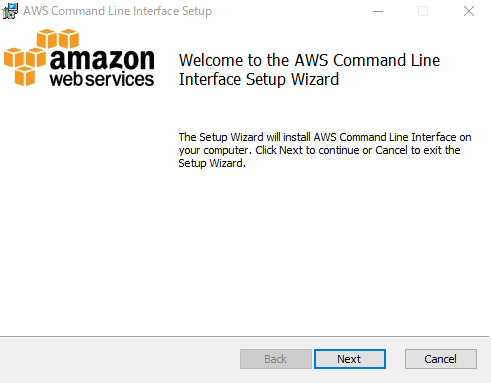Click the Amazon Web Services logo
The image size is (491, 383).
(x=79, y=58)
